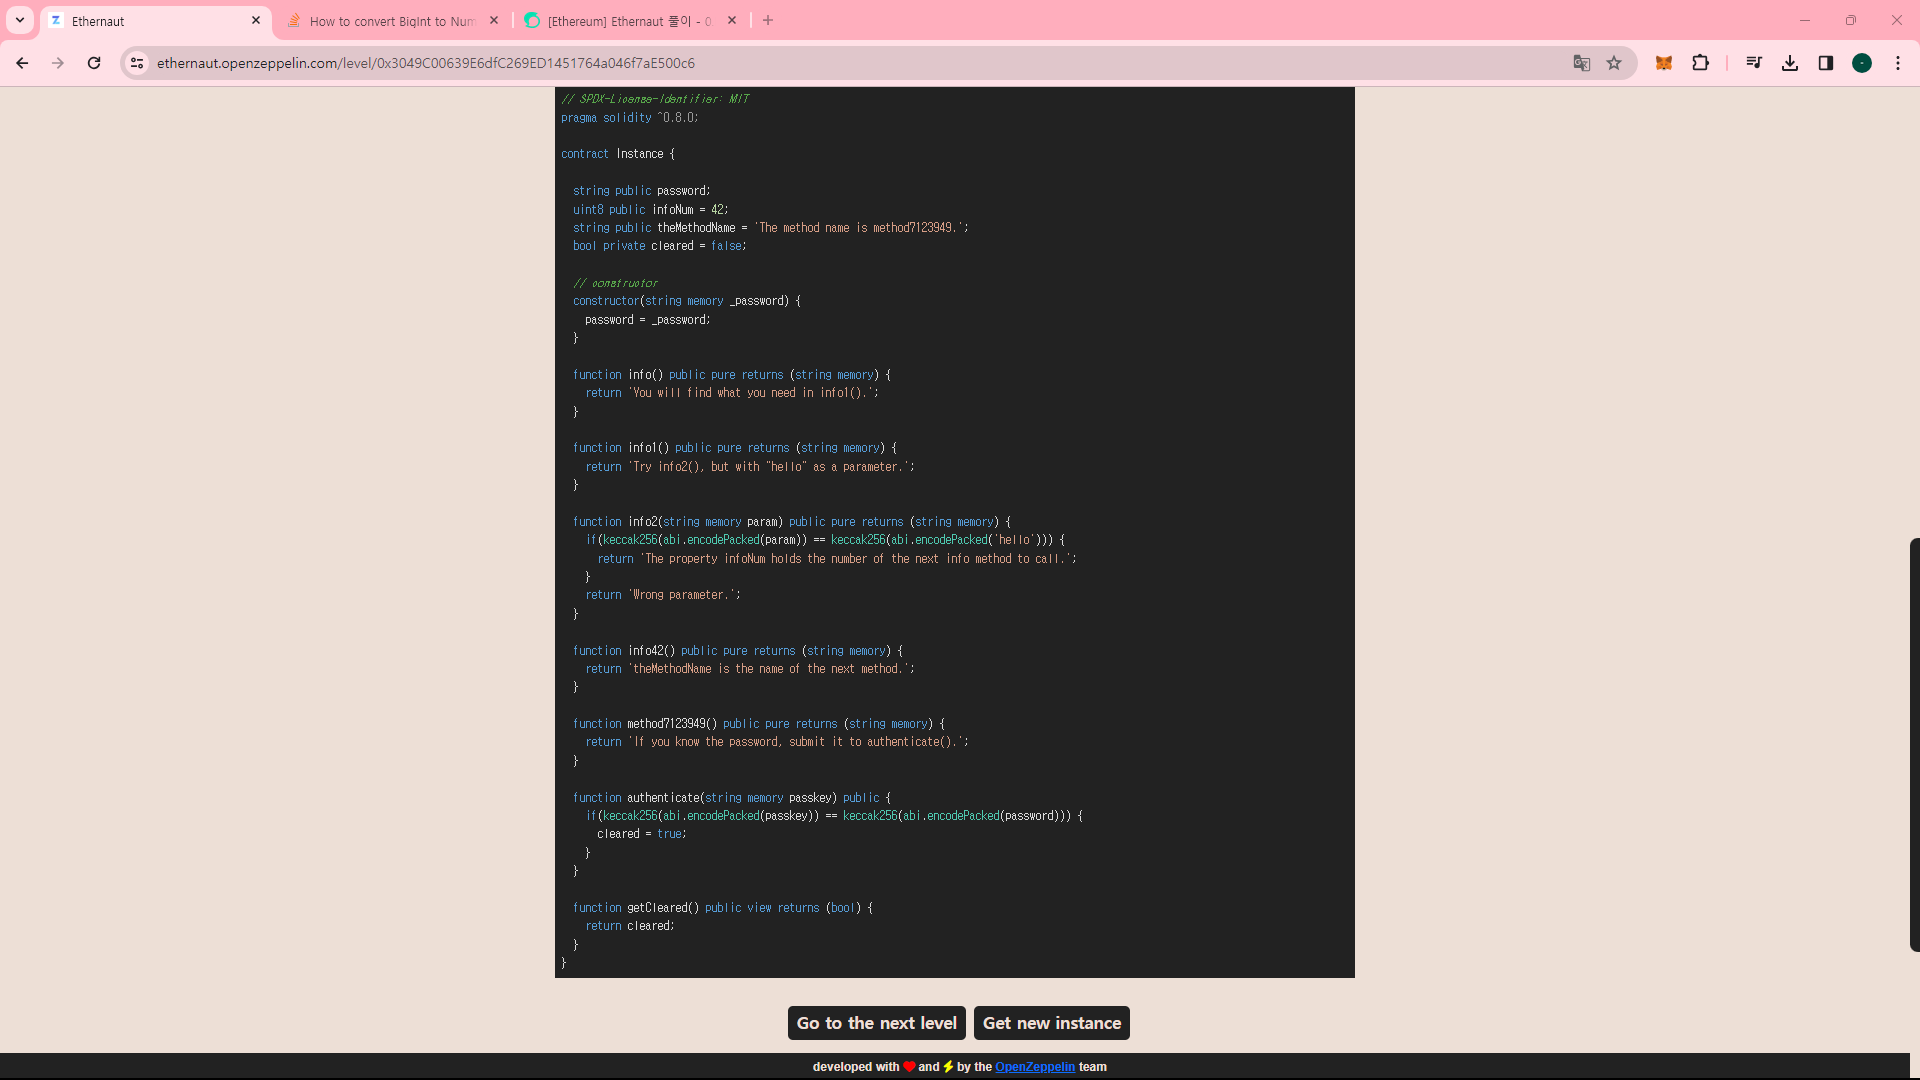Click 'function method7123949()' definition line
This screenshot has height=1080, width=1920.
point(759,724)
